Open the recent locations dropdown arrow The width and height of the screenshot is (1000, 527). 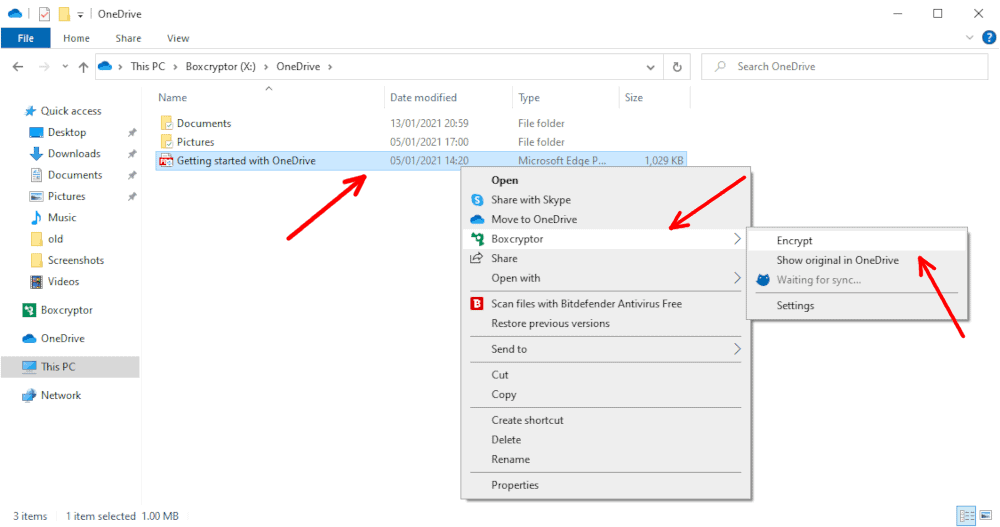pos(65,66)
